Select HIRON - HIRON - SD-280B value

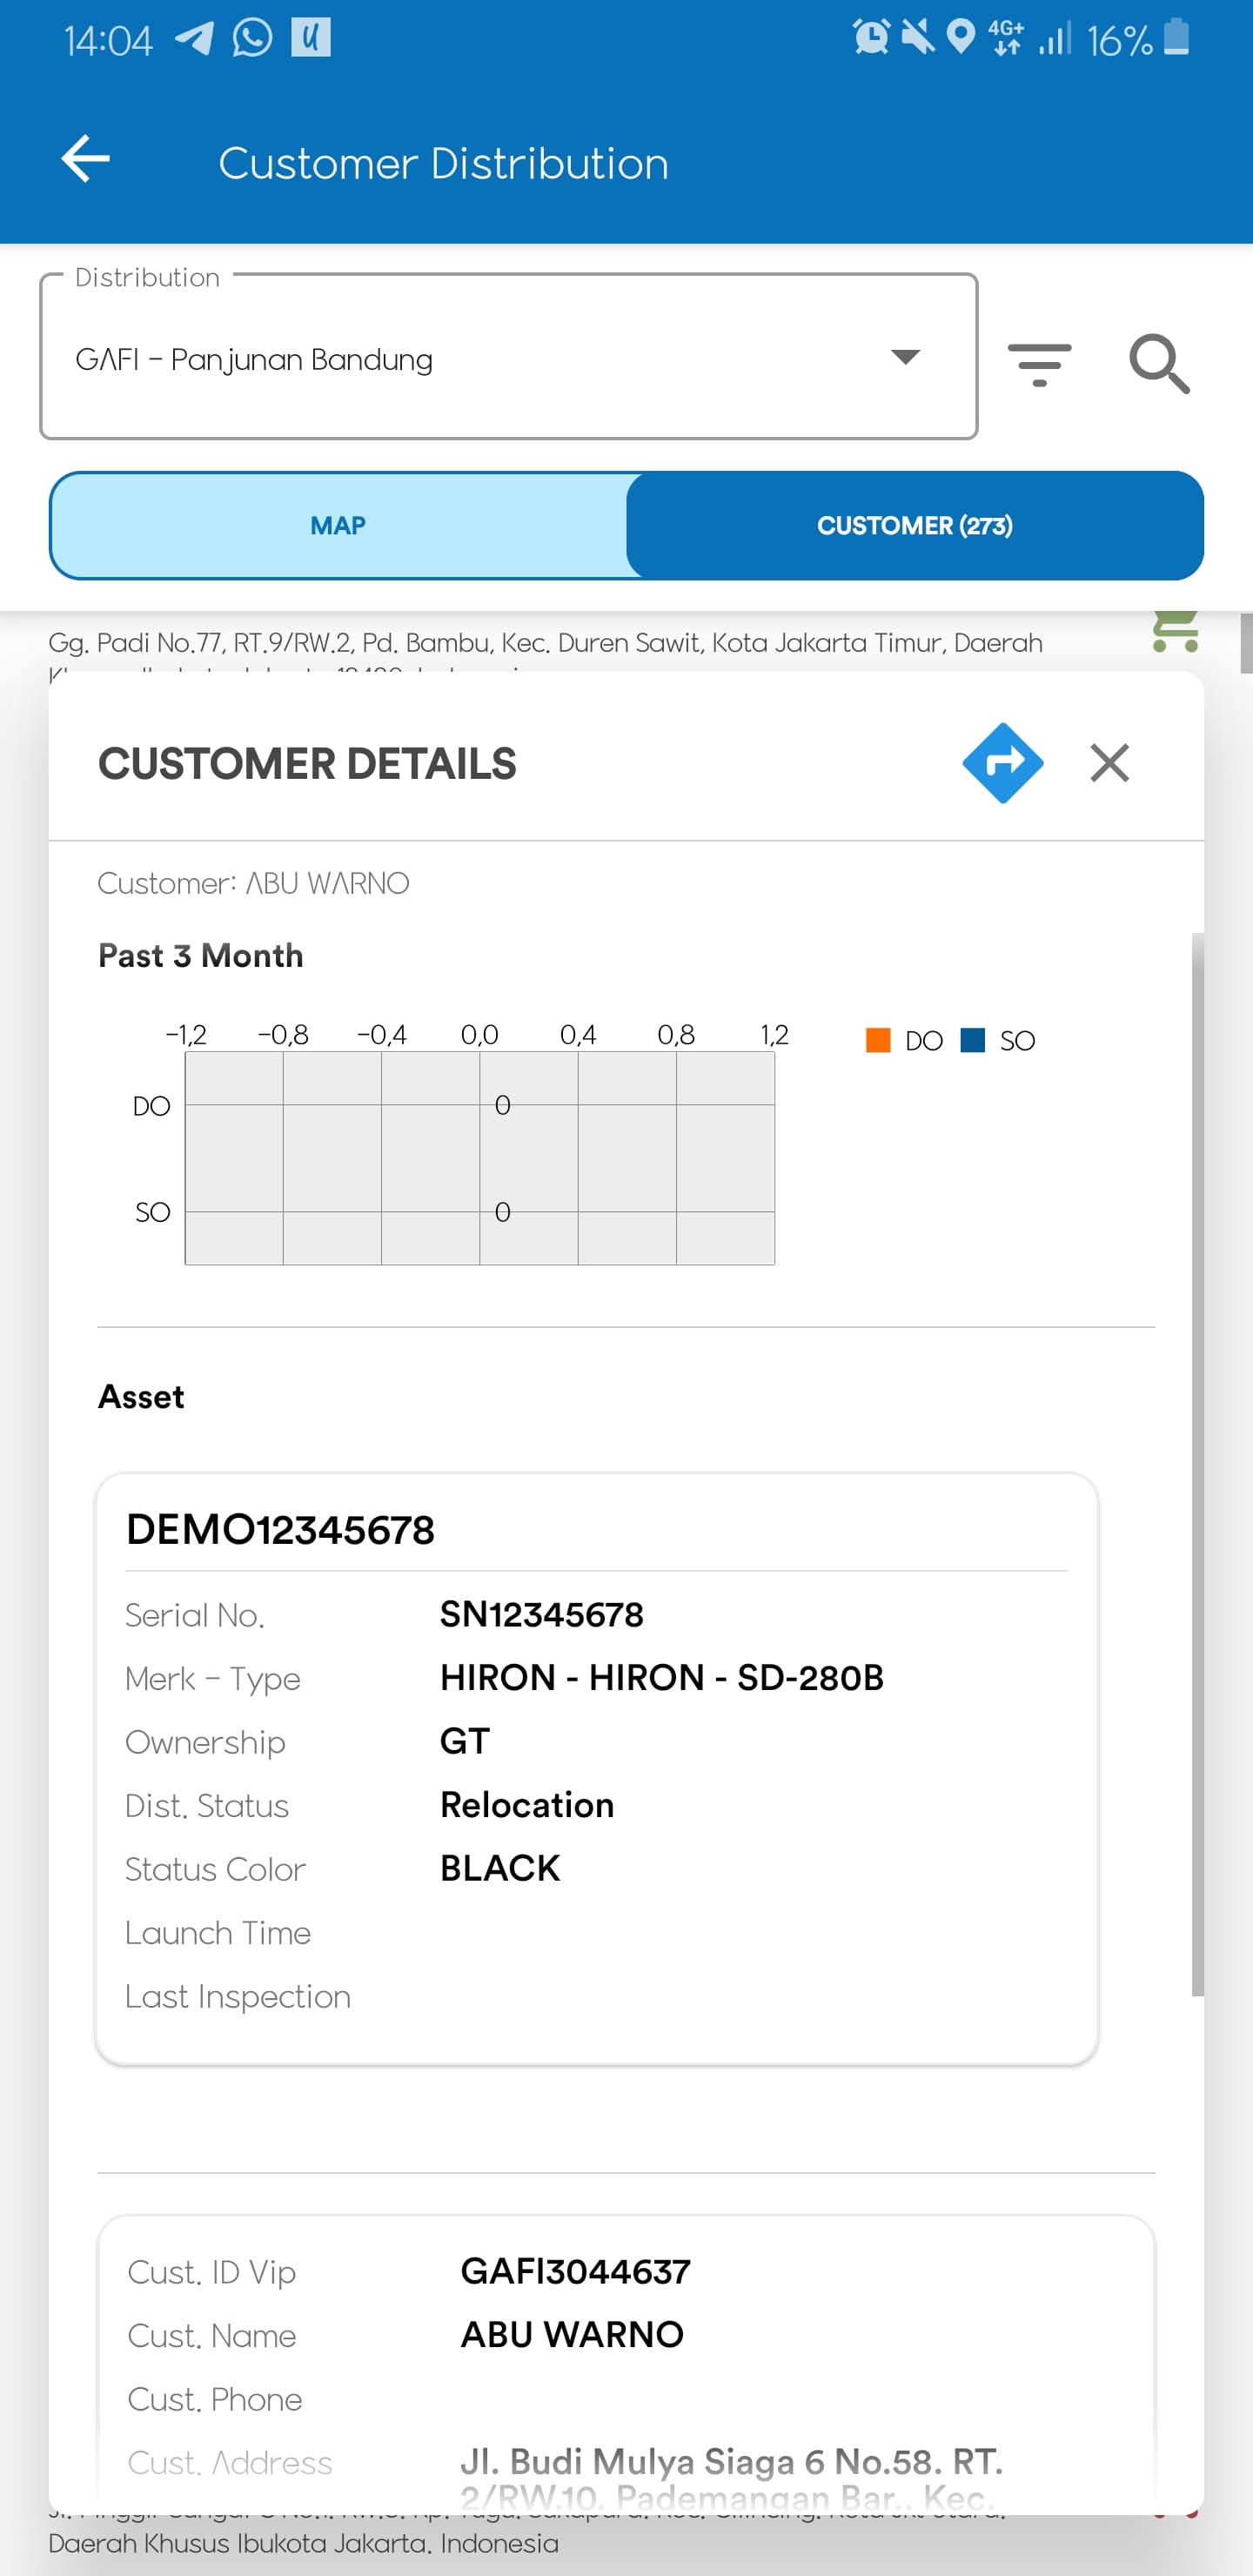click(662, 1678)
